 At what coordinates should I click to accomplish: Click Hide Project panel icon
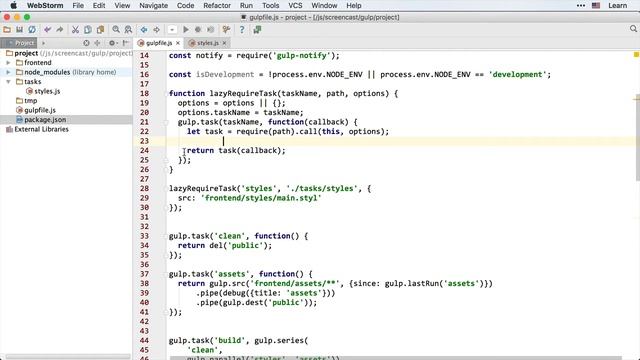tap(125, 43)
